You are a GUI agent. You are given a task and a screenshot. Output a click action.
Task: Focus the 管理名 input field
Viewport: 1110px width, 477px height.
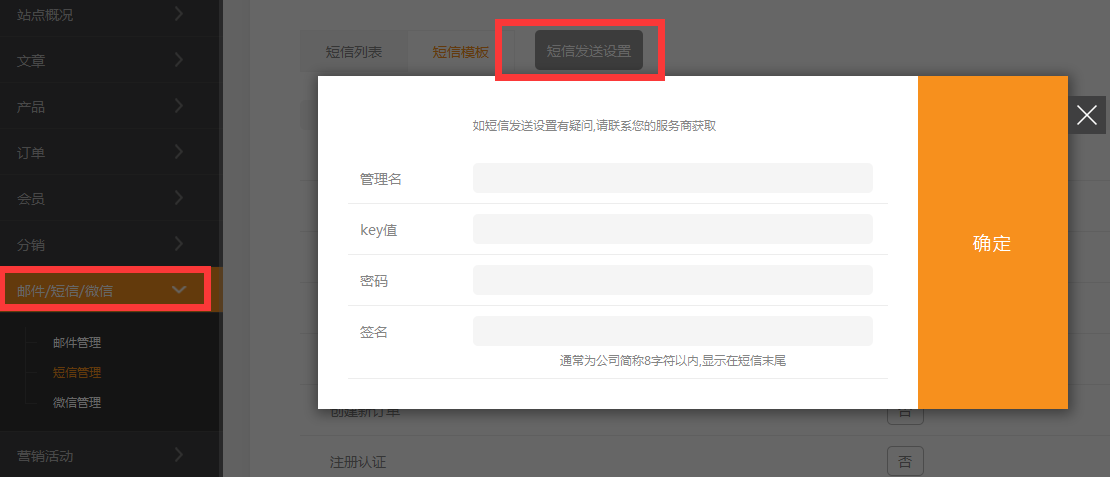(672, 179)
